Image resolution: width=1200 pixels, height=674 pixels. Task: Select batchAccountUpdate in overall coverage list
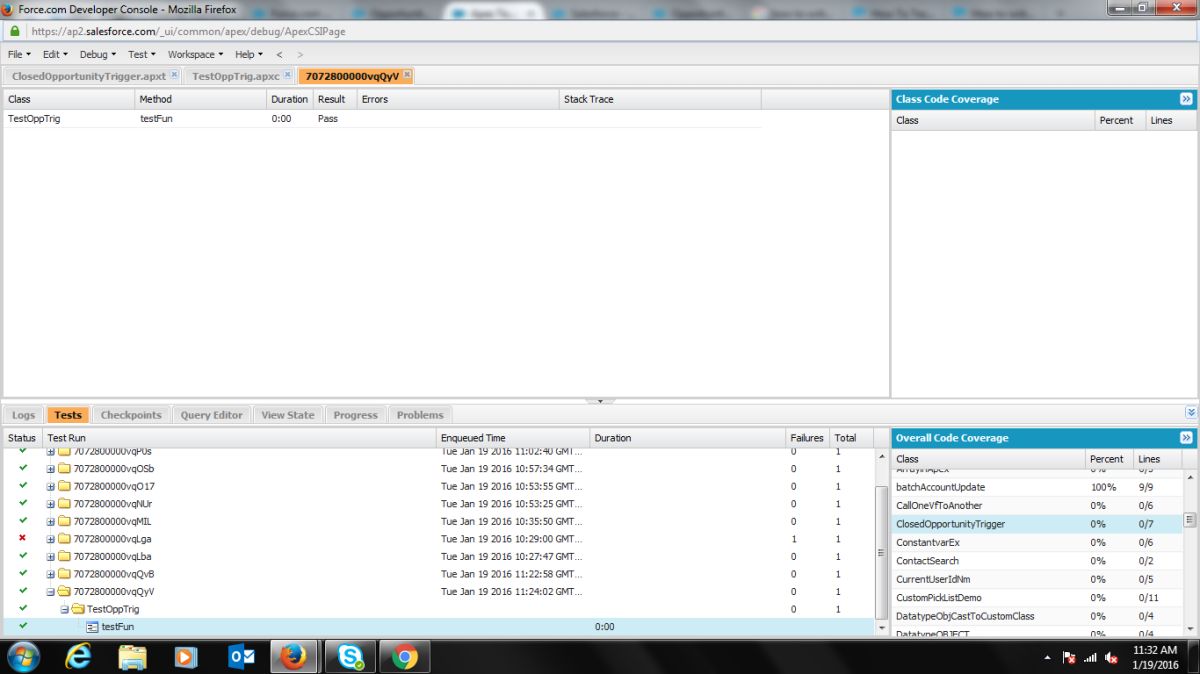(x=1036, y=487)
